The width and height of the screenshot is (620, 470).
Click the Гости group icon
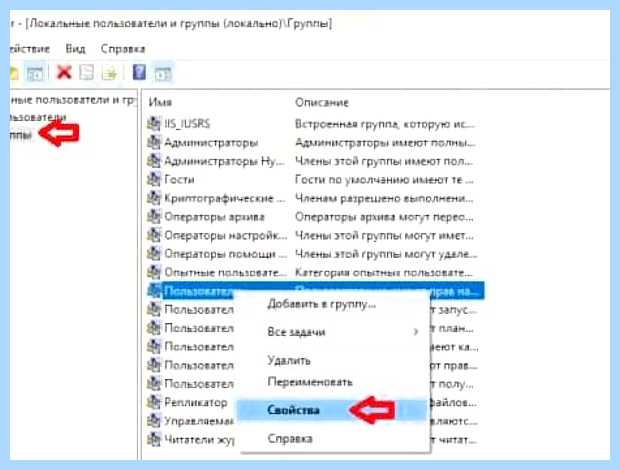click(x=153, y=179)
